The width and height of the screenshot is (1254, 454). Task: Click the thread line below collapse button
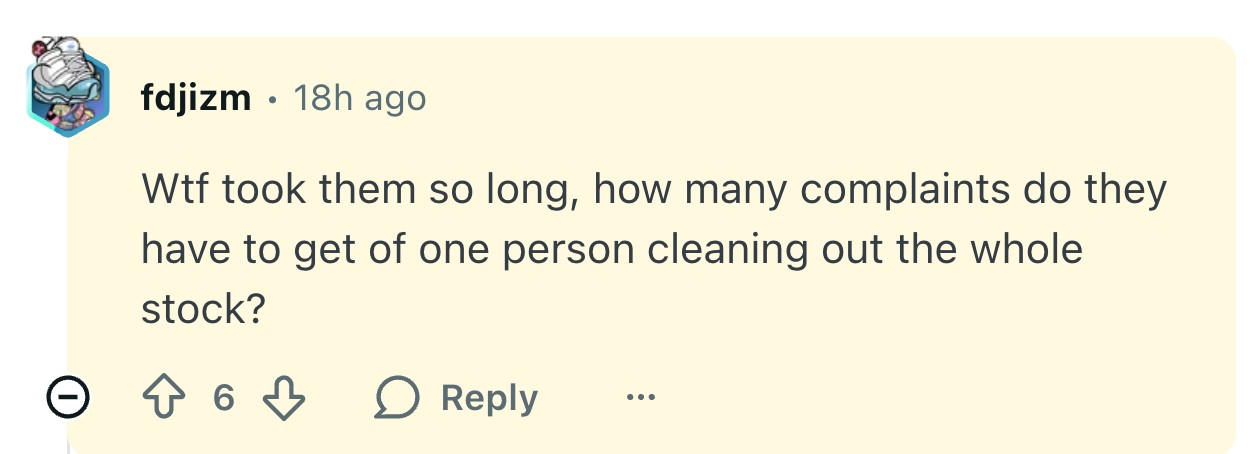tap(68, 438)
